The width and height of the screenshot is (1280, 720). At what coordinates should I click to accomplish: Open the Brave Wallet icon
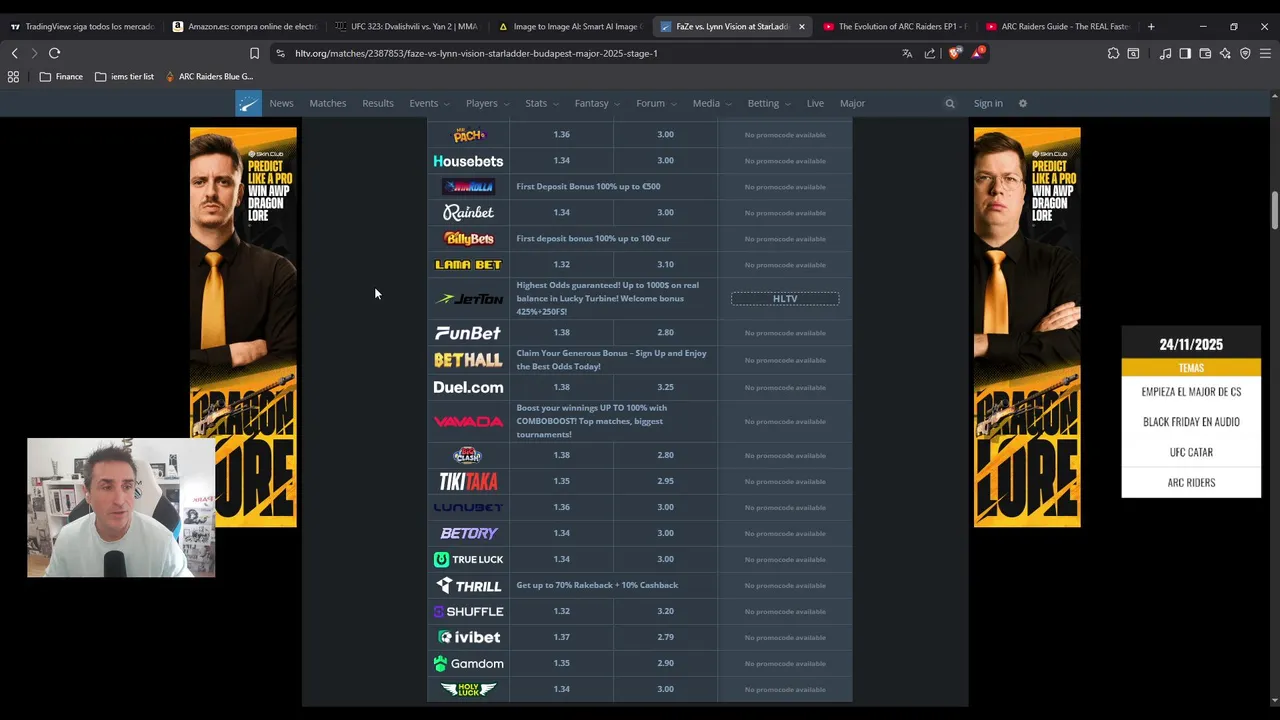click(x=1205, y=53)
